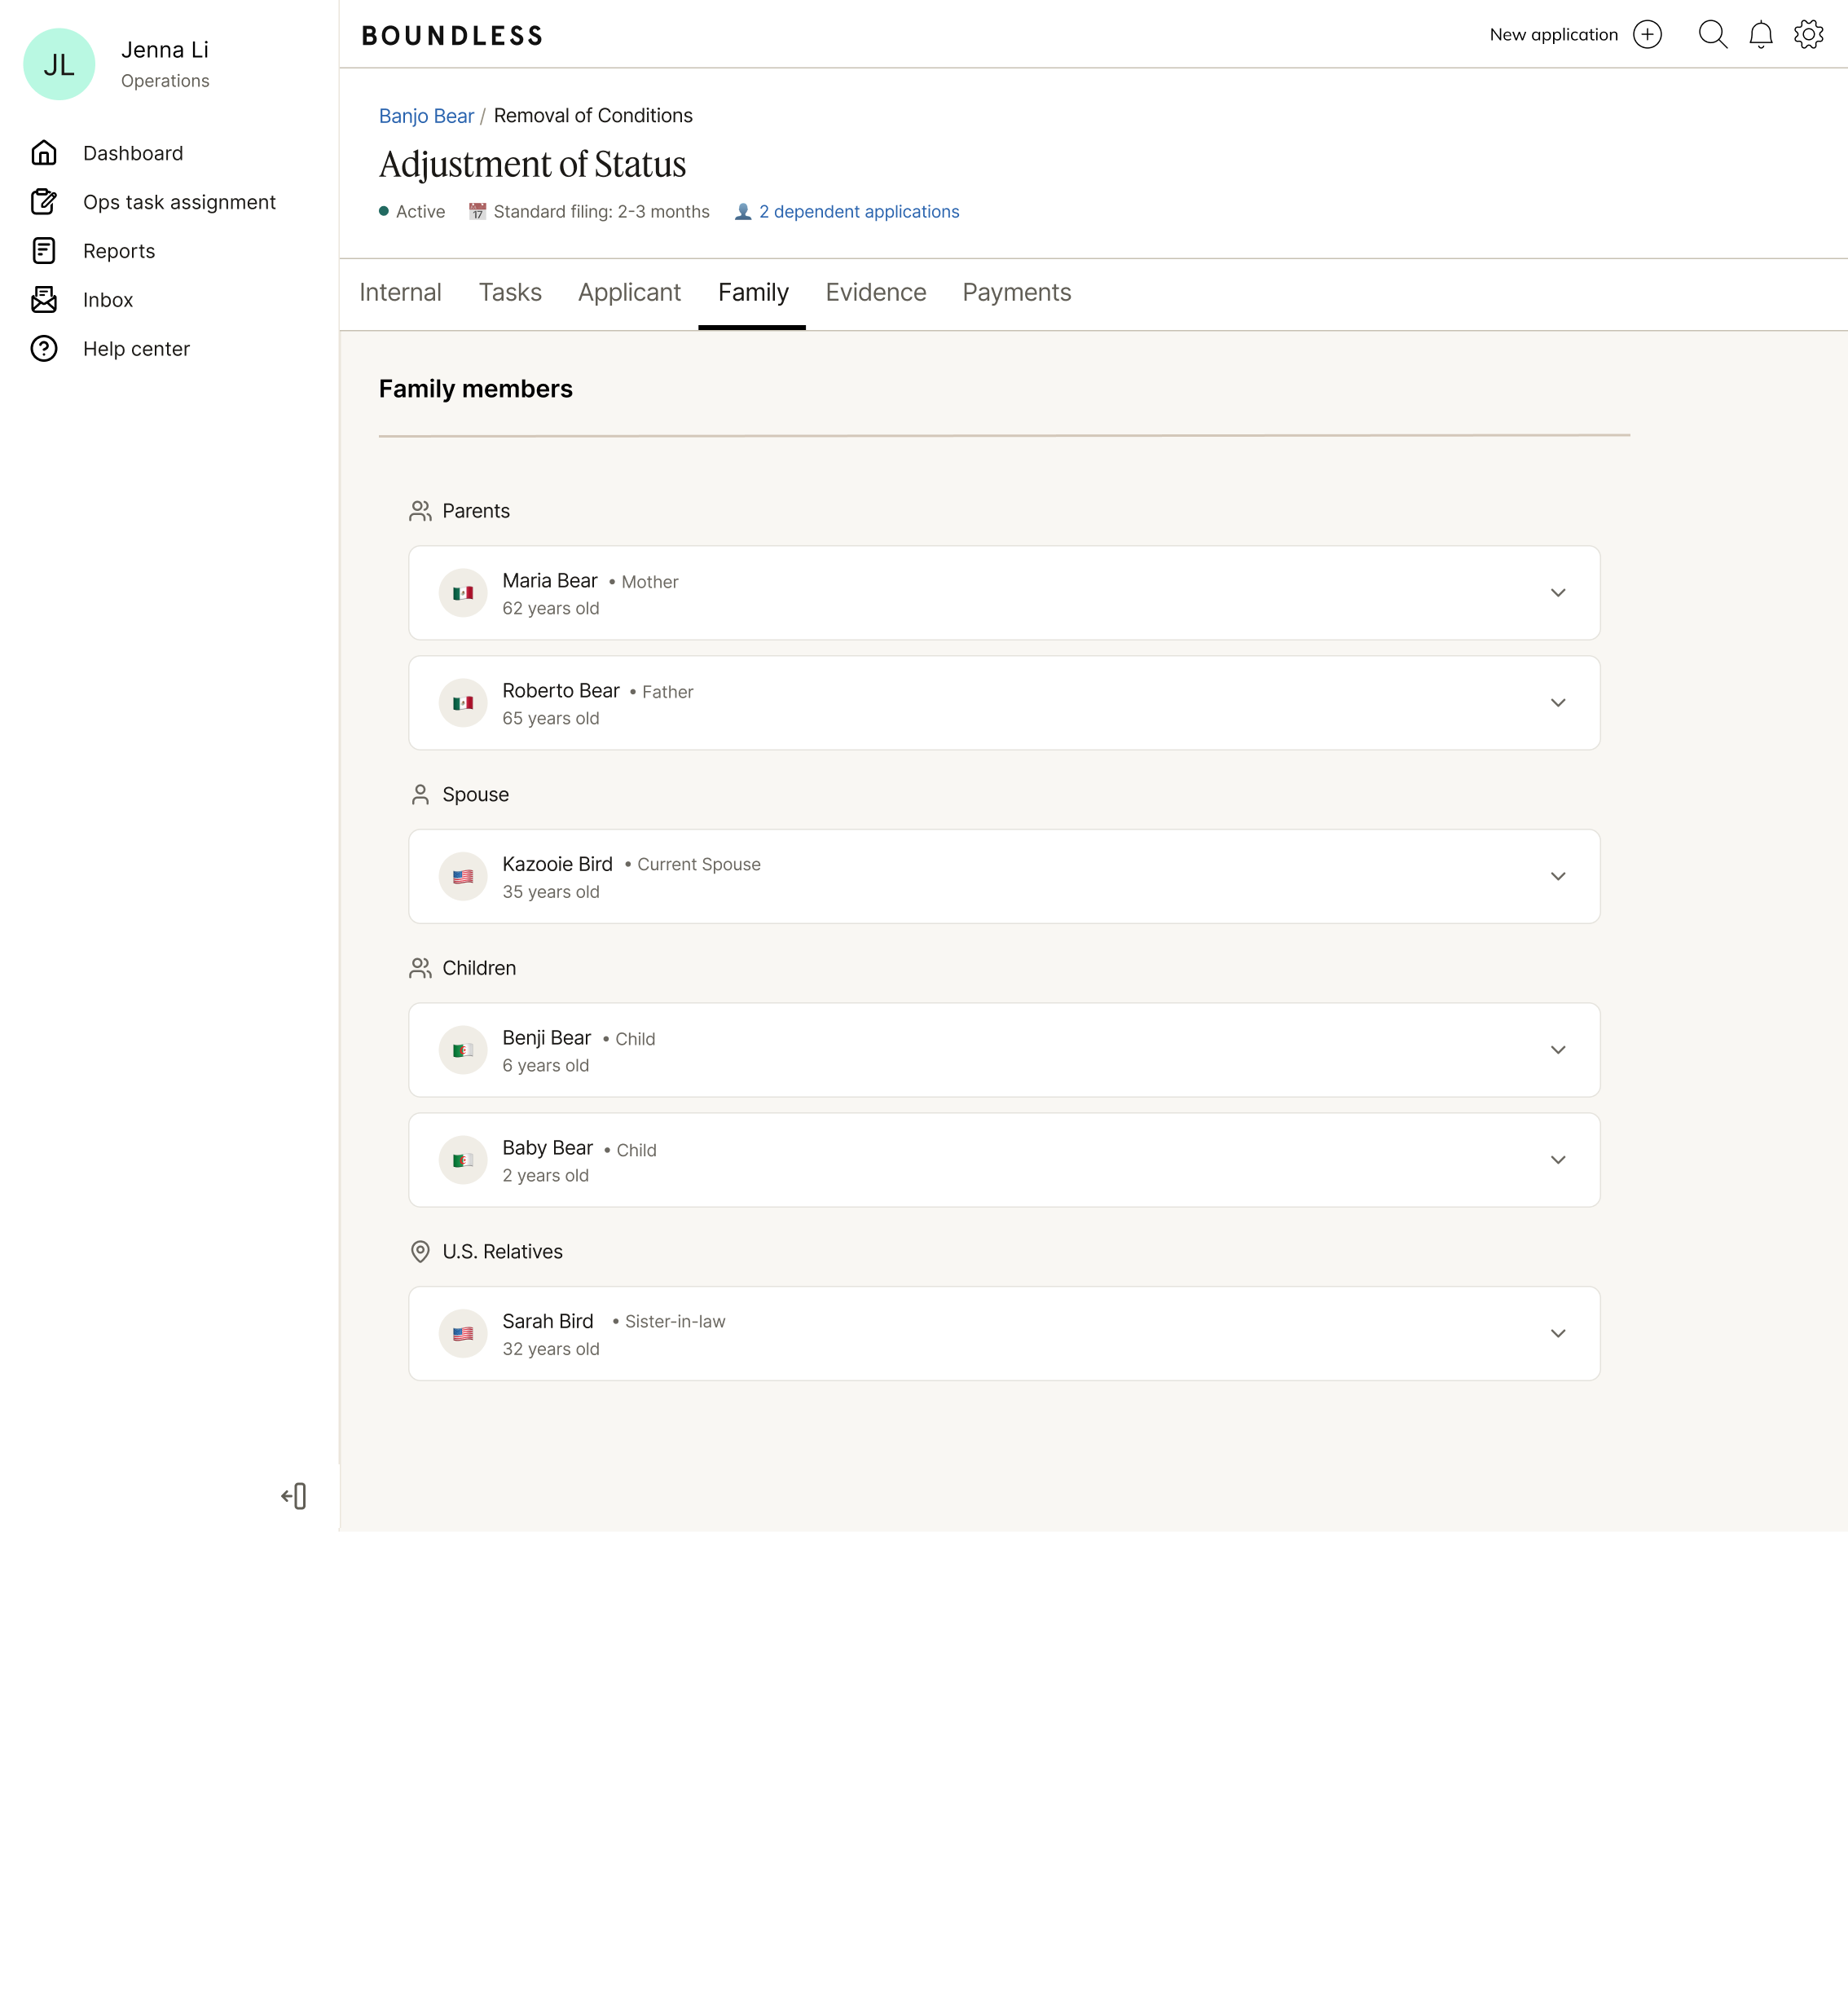
Task: Click the New application plus icon
Action: click(1647, 35)
